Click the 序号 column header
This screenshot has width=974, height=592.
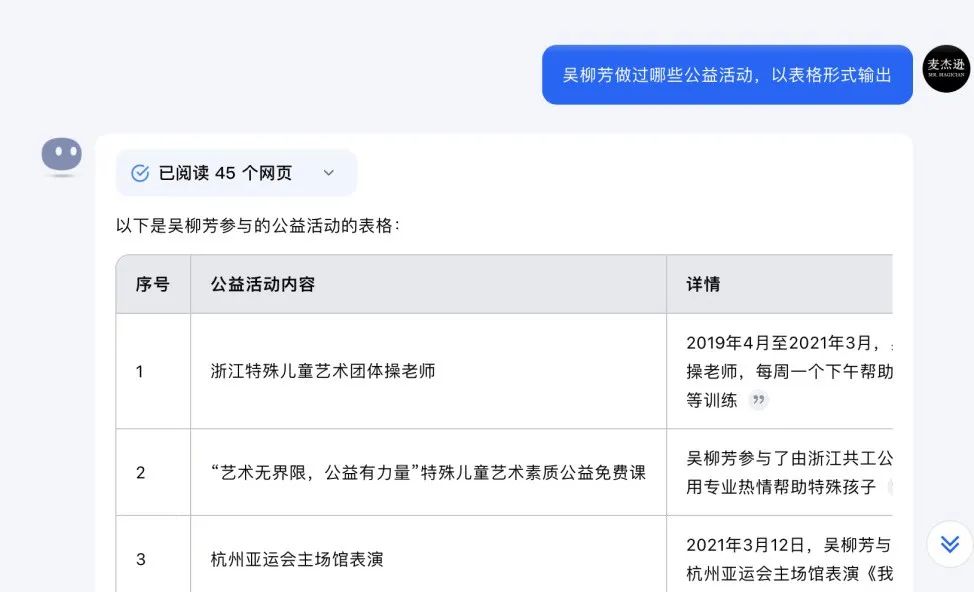153,284
